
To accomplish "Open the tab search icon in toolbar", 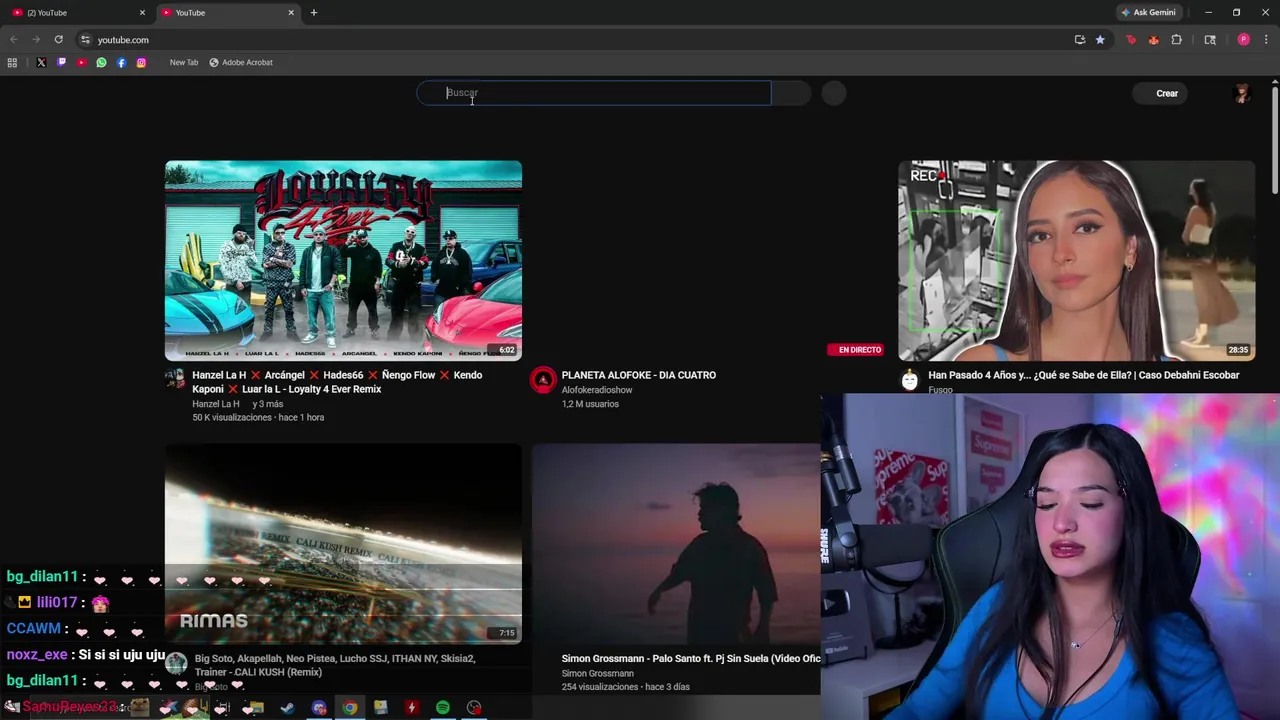I will click(1210, 40).
